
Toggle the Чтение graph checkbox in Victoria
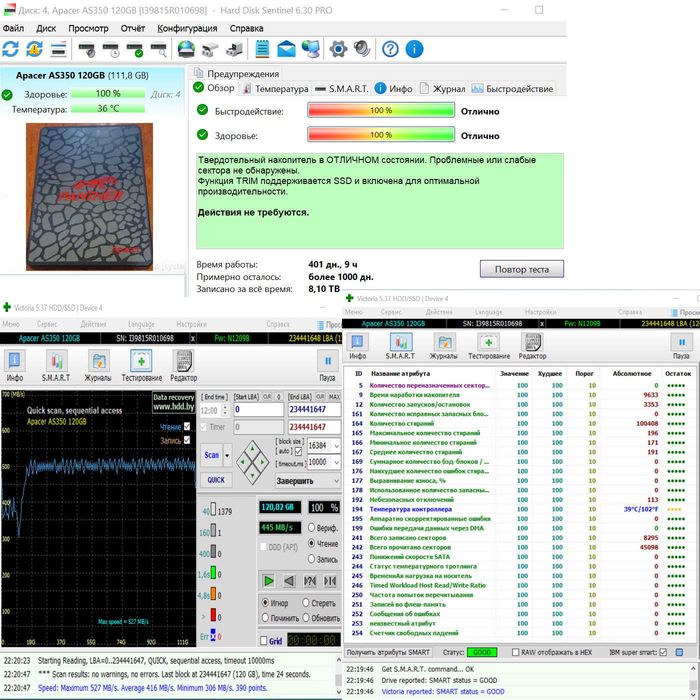pos(187,426)
